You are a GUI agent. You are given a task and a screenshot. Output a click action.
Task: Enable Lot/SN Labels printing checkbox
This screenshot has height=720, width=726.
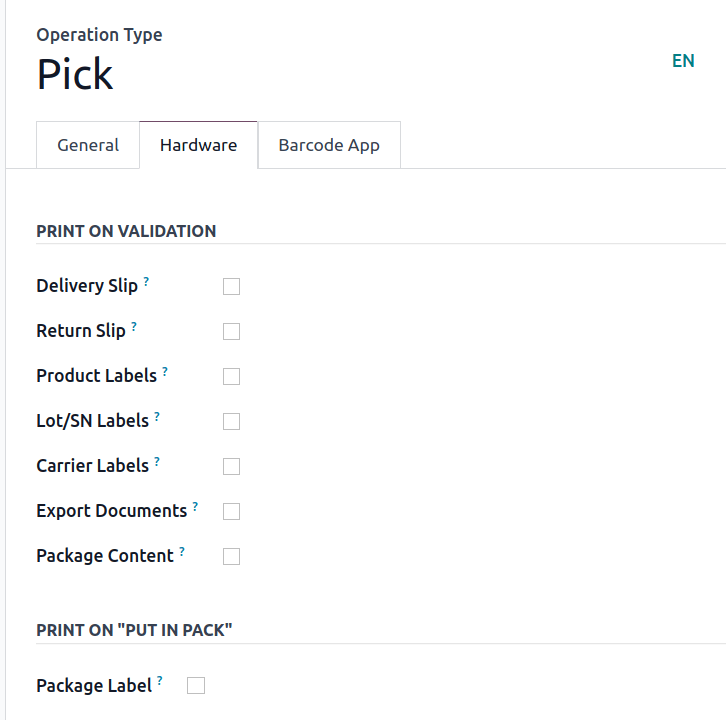pos(232,422)
